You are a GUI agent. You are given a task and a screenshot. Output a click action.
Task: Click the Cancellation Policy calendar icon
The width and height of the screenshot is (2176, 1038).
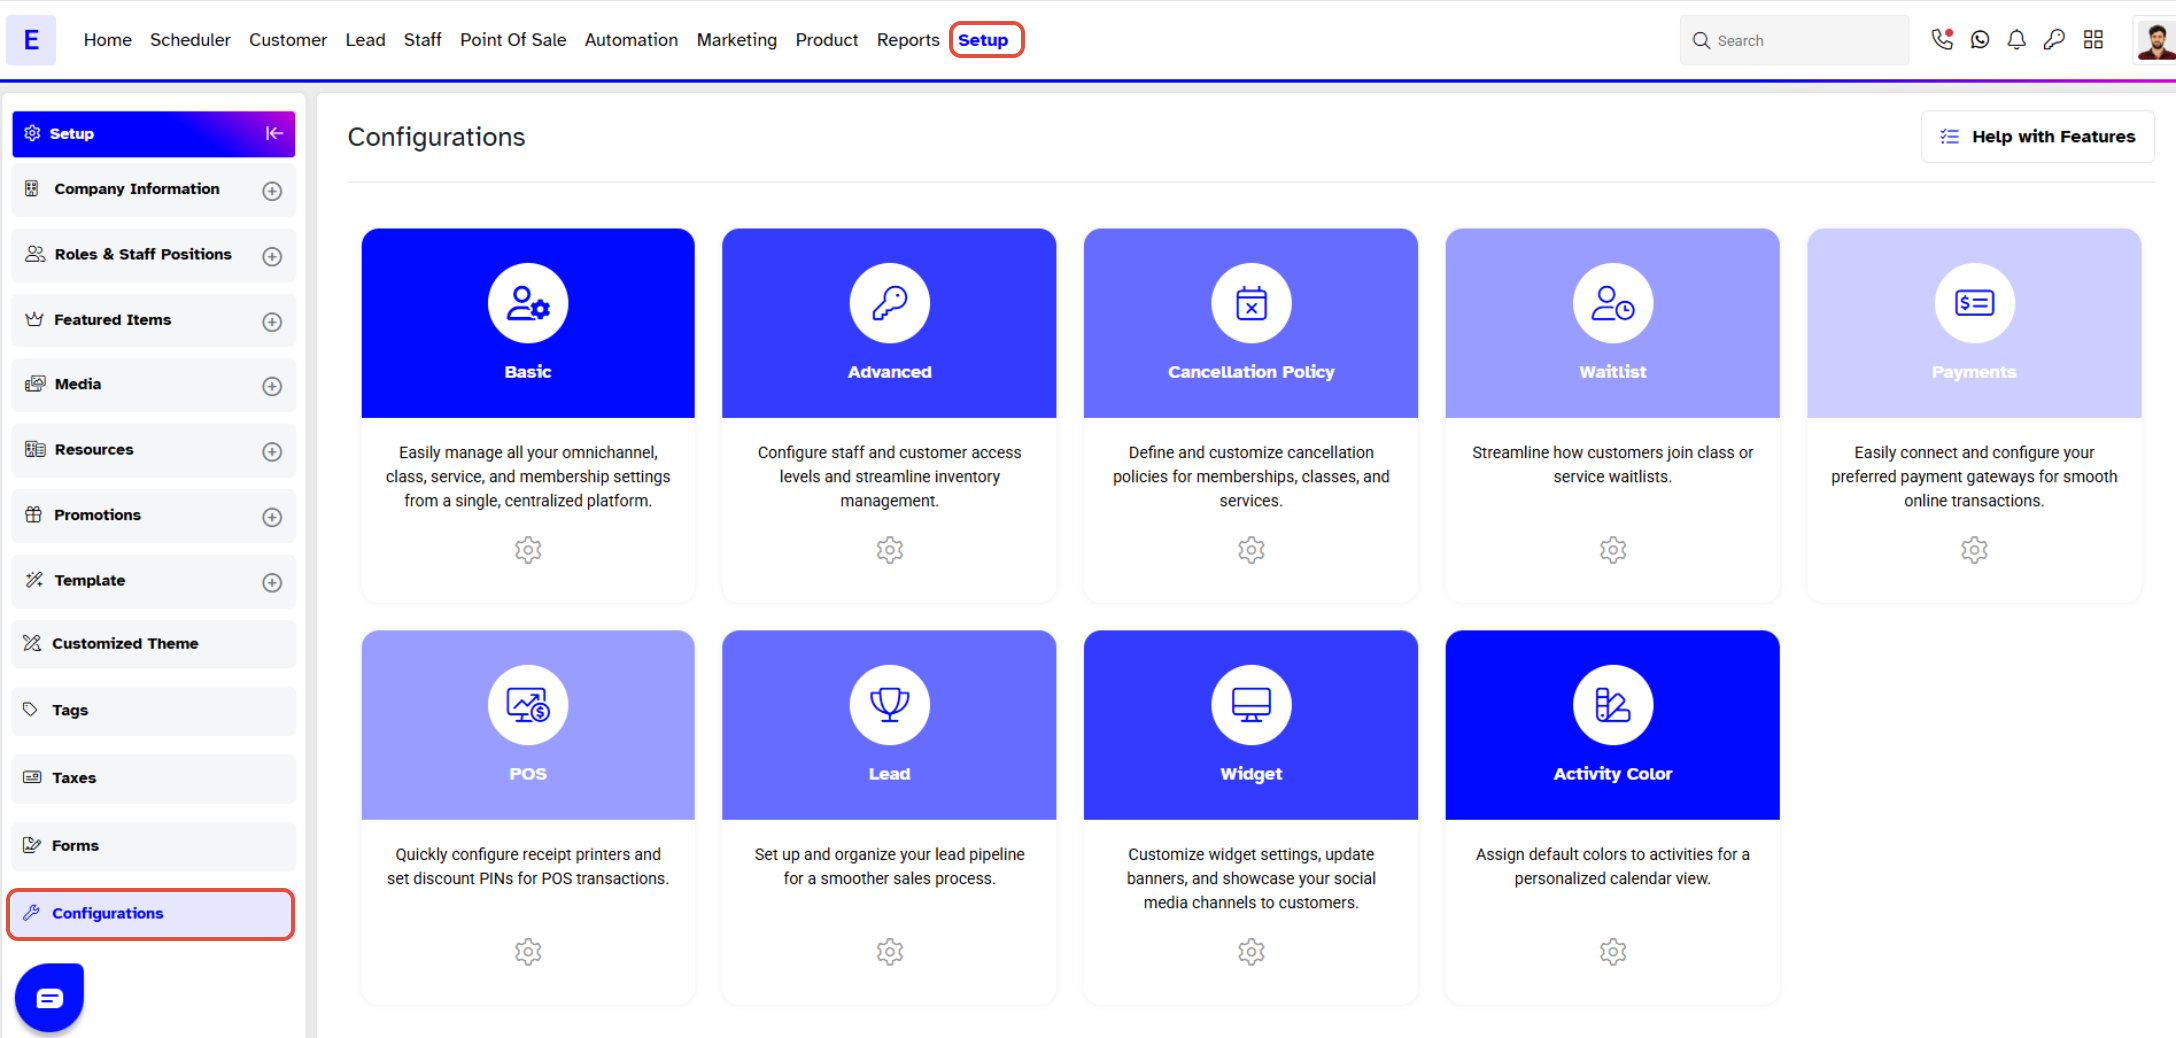[1251, 303]
